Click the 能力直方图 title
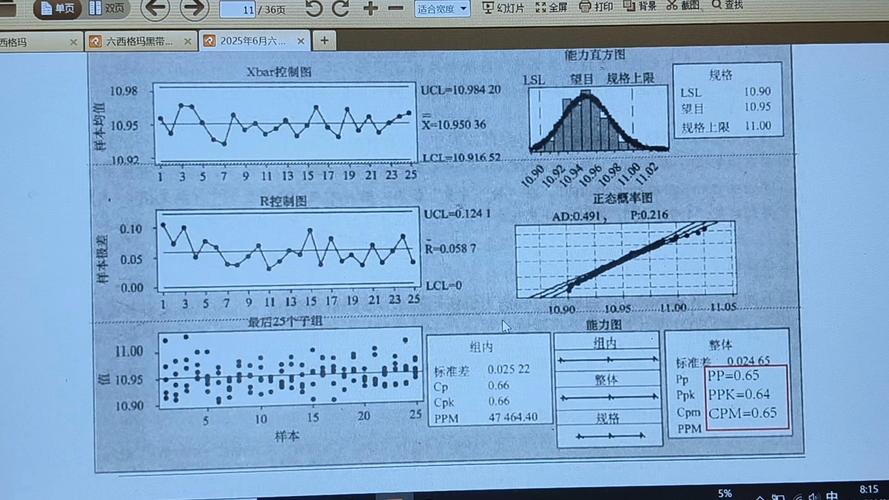The width and height of the screenshot is (889, 500). 595,54
